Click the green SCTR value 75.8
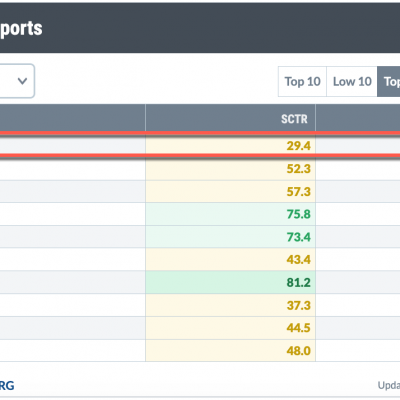 click(298, 214)
